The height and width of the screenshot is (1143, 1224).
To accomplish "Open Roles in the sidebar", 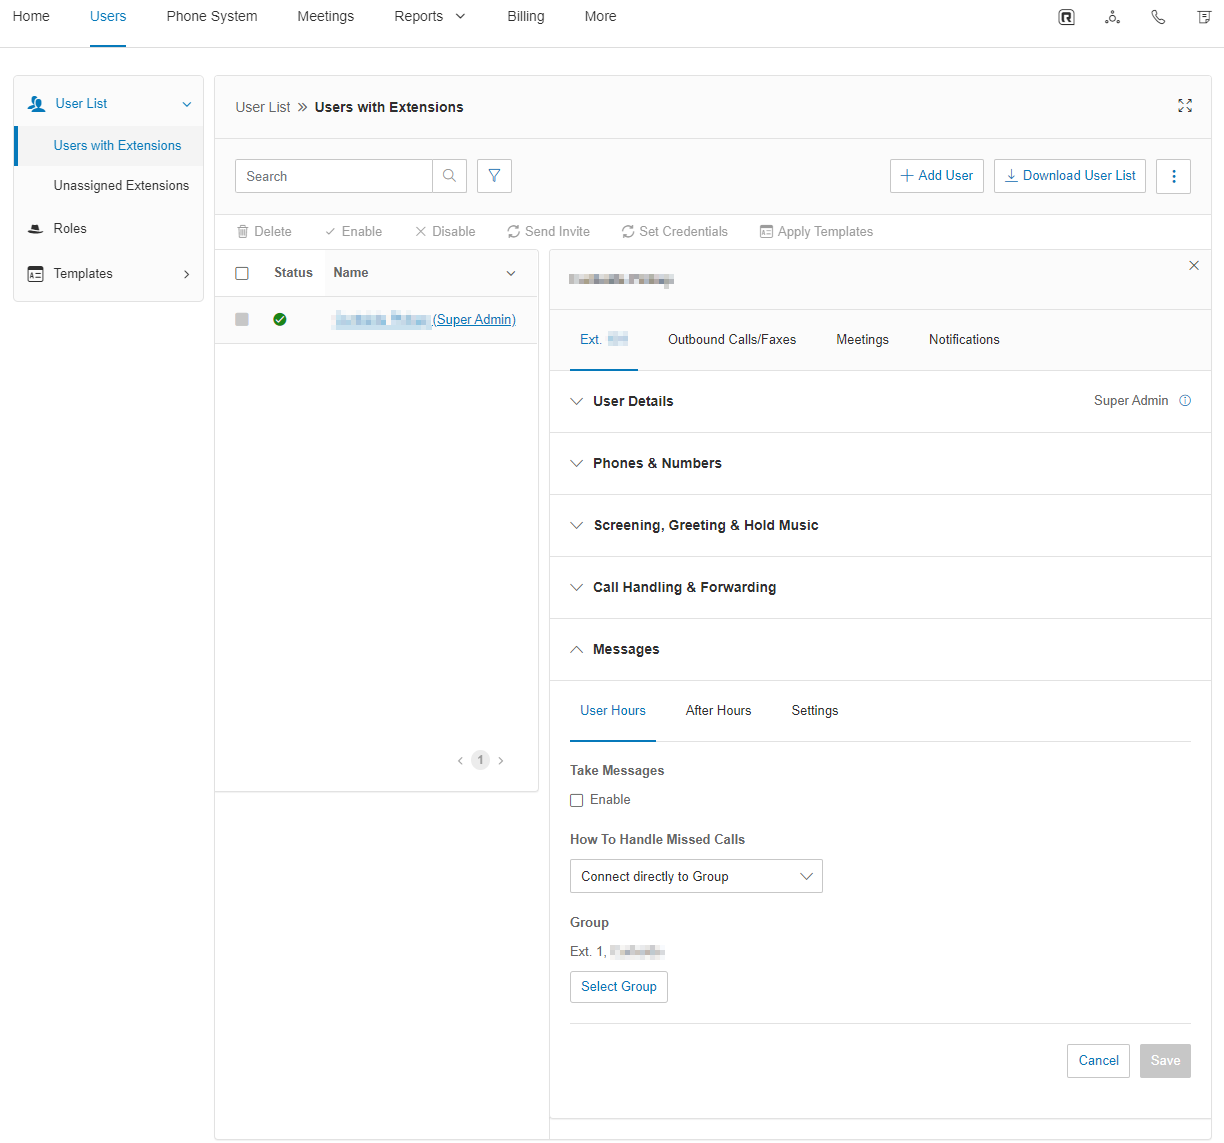I will click(70, 229).
